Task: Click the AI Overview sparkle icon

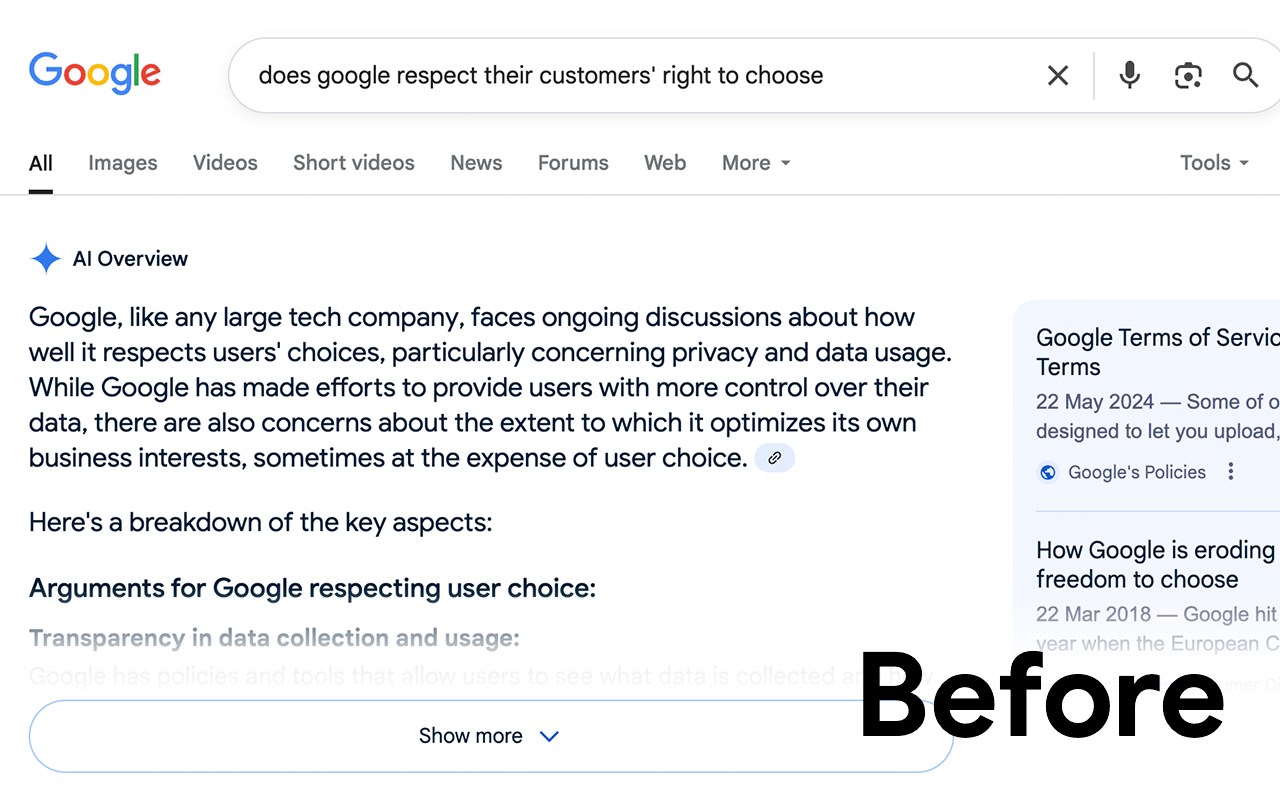Action: coord(46,259)
